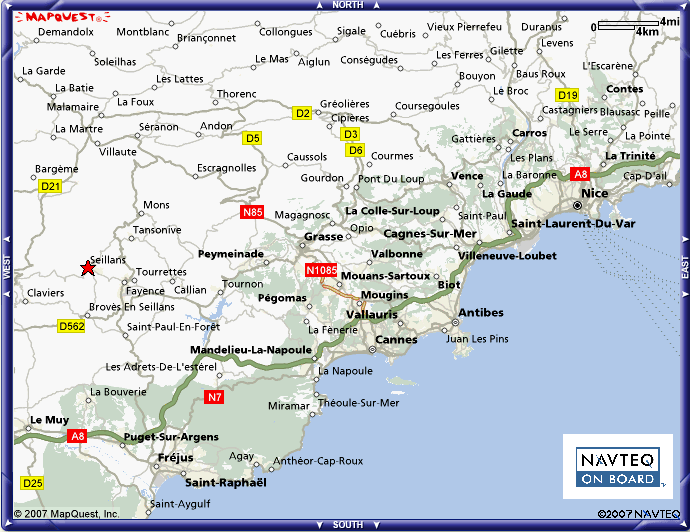
Task: Click the Bargème label
Action: click(x=57, y=169)
